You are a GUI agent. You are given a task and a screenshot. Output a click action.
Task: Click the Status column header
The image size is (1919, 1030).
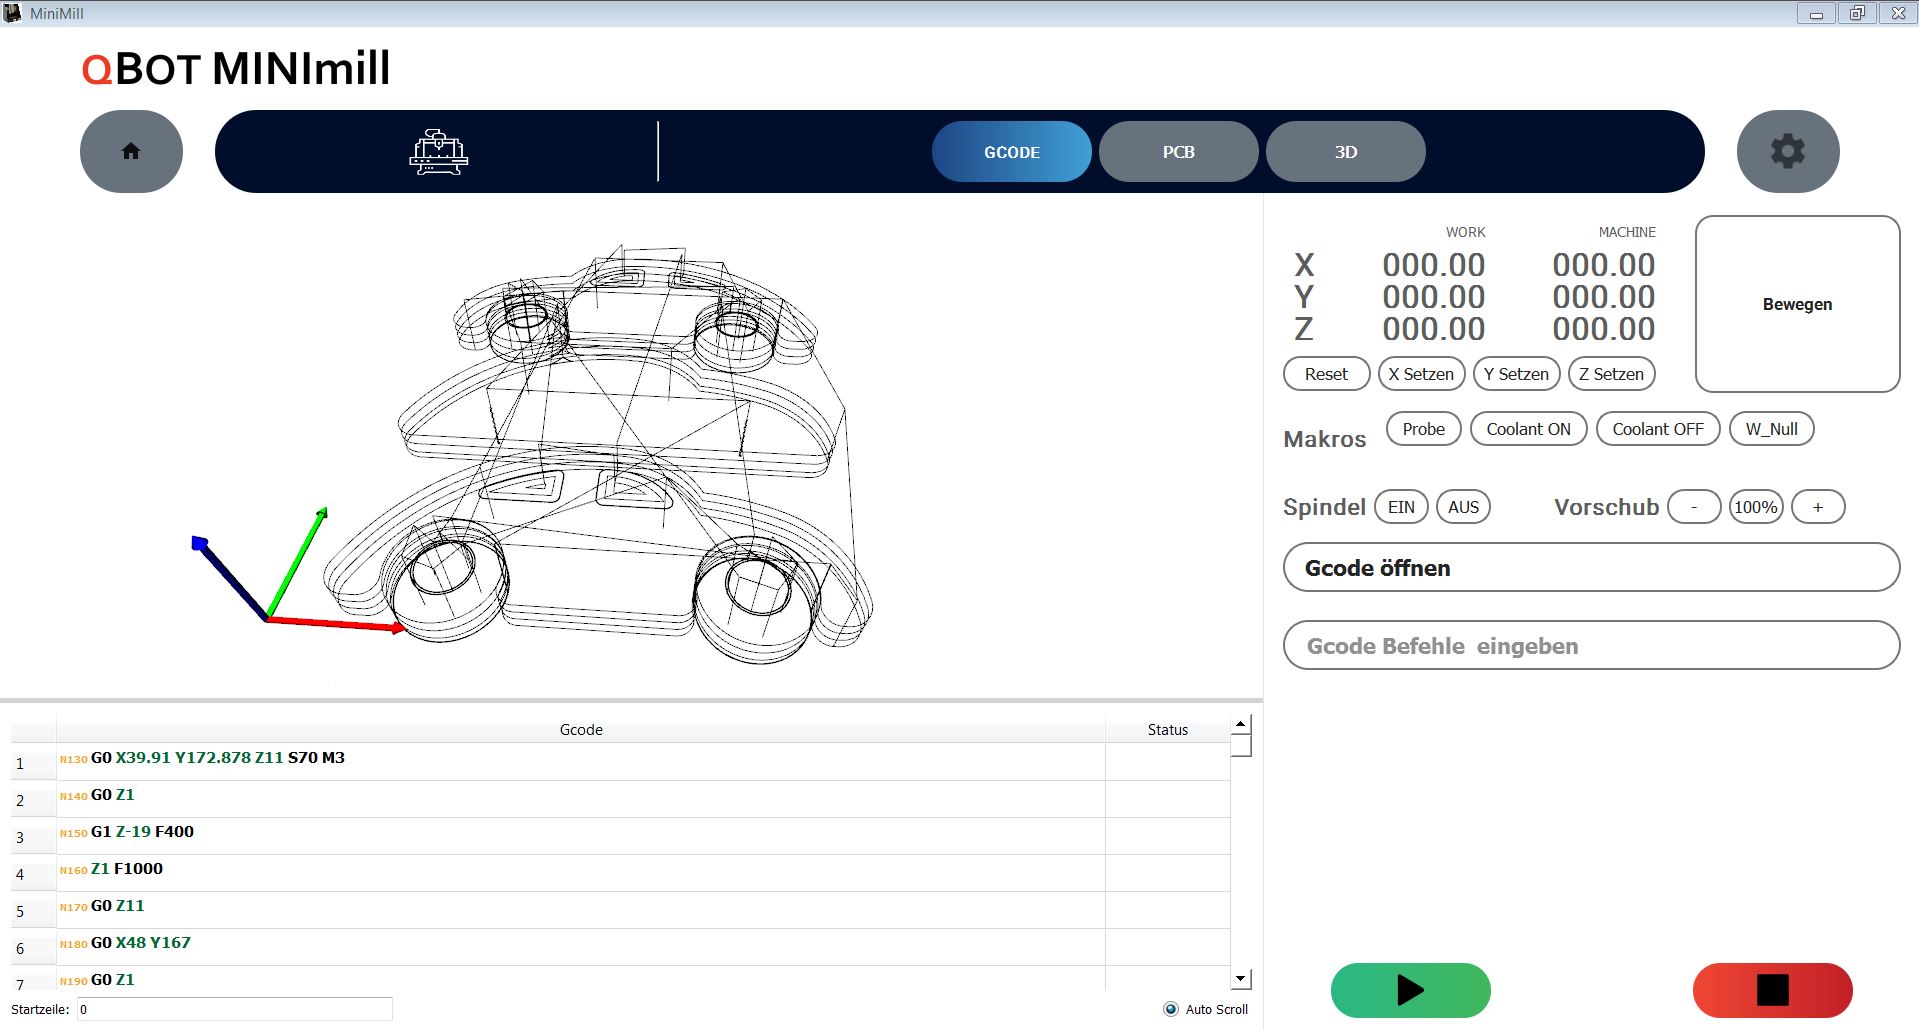click(1167, 730)
